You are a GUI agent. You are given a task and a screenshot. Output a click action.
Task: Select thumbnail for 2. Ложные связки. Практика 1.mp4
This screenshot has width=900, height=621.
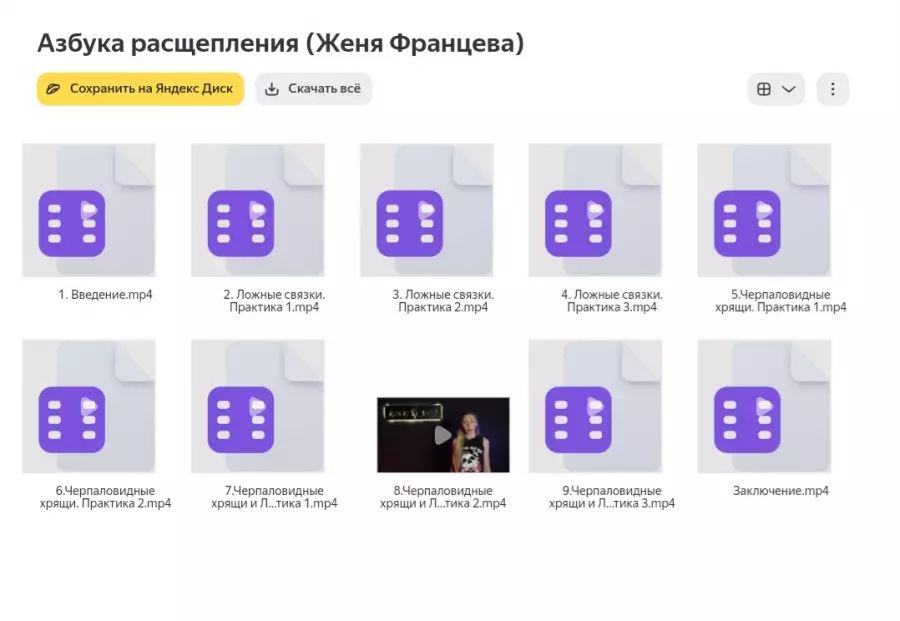[x=257, y=210]
